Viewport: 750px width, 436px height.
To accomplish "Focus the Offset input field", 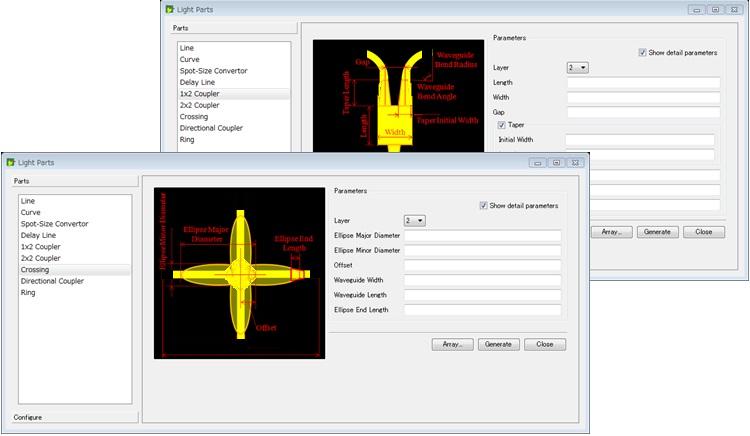I will click(483, 265).
